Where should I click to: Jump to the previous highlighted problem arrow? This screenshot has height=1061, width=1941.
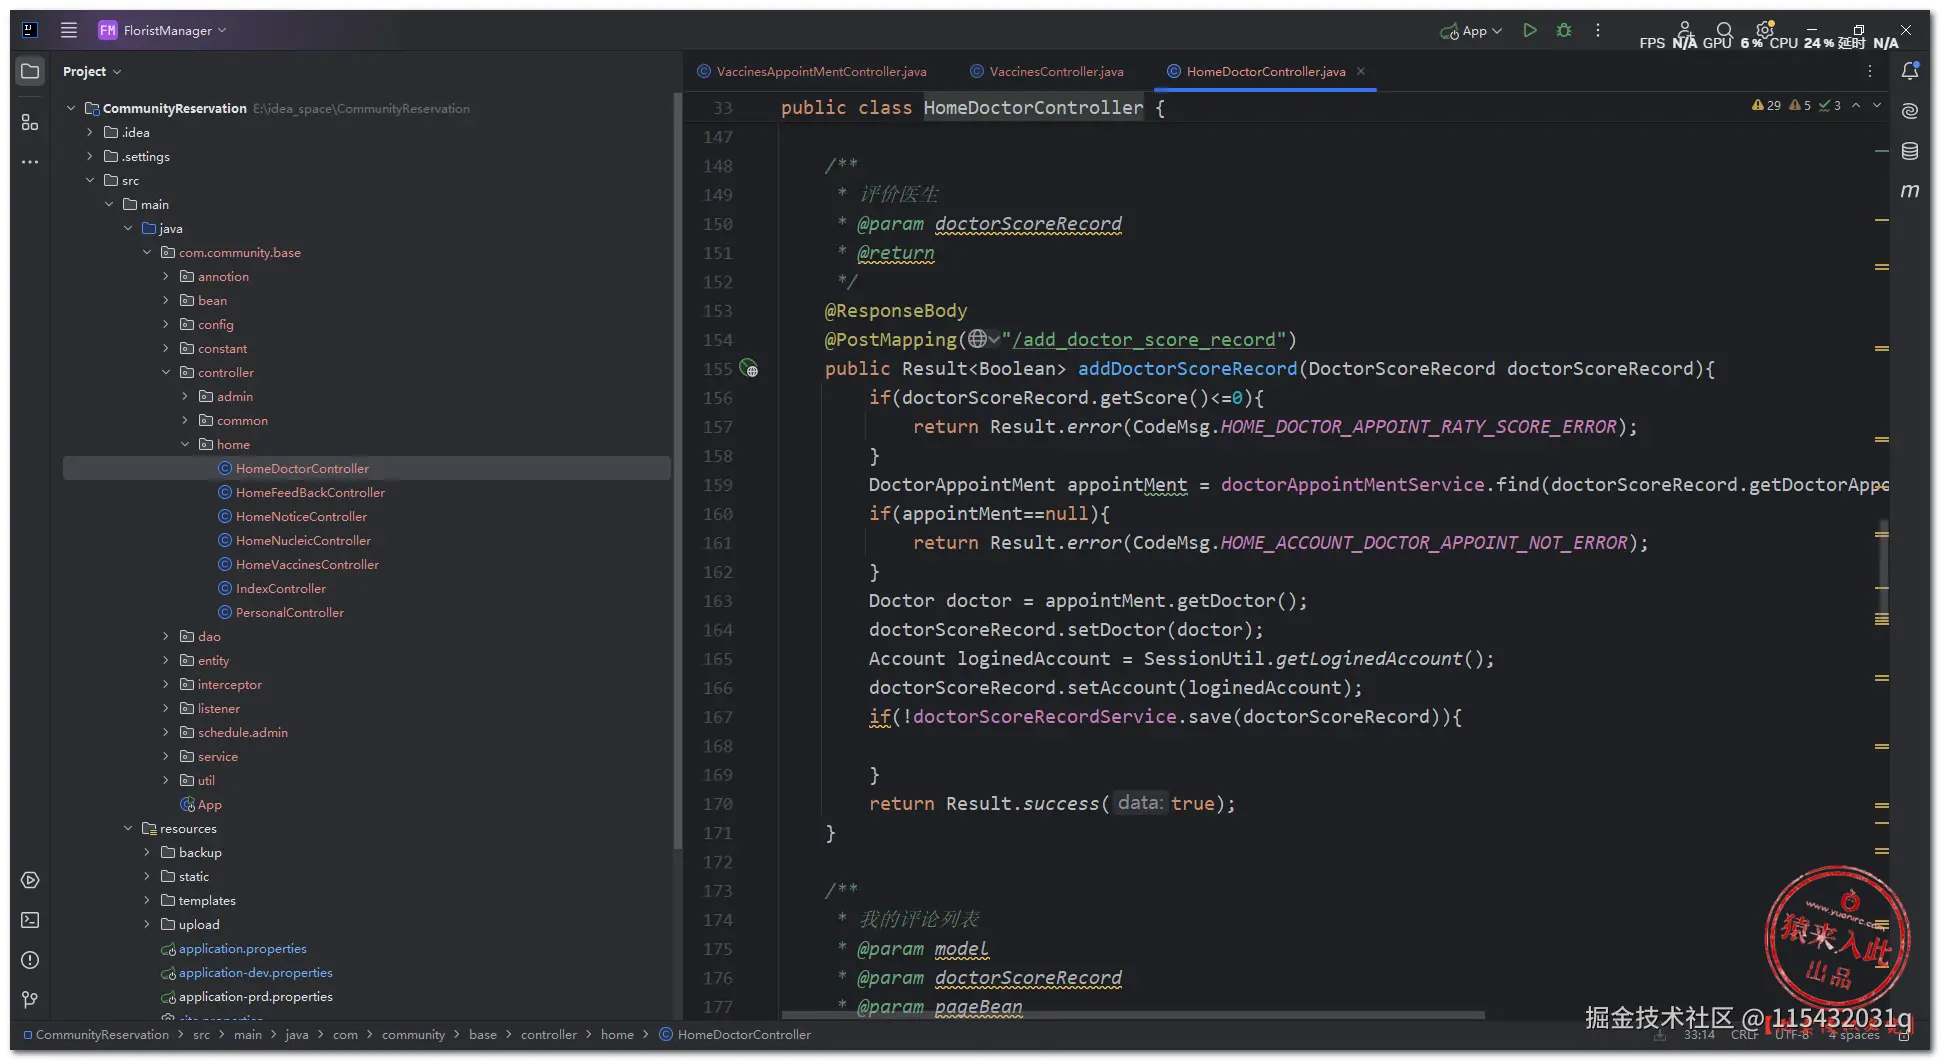click(1856, 105)
